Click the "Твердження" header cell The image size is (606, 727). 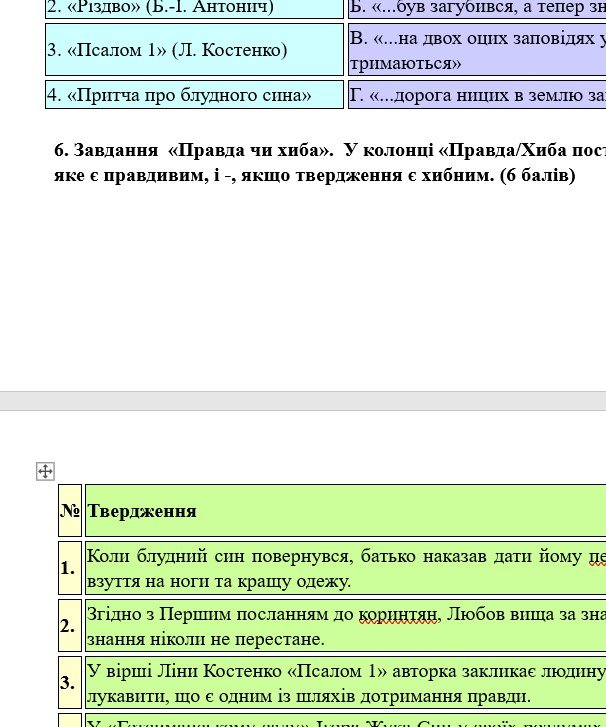coord(142,511)
